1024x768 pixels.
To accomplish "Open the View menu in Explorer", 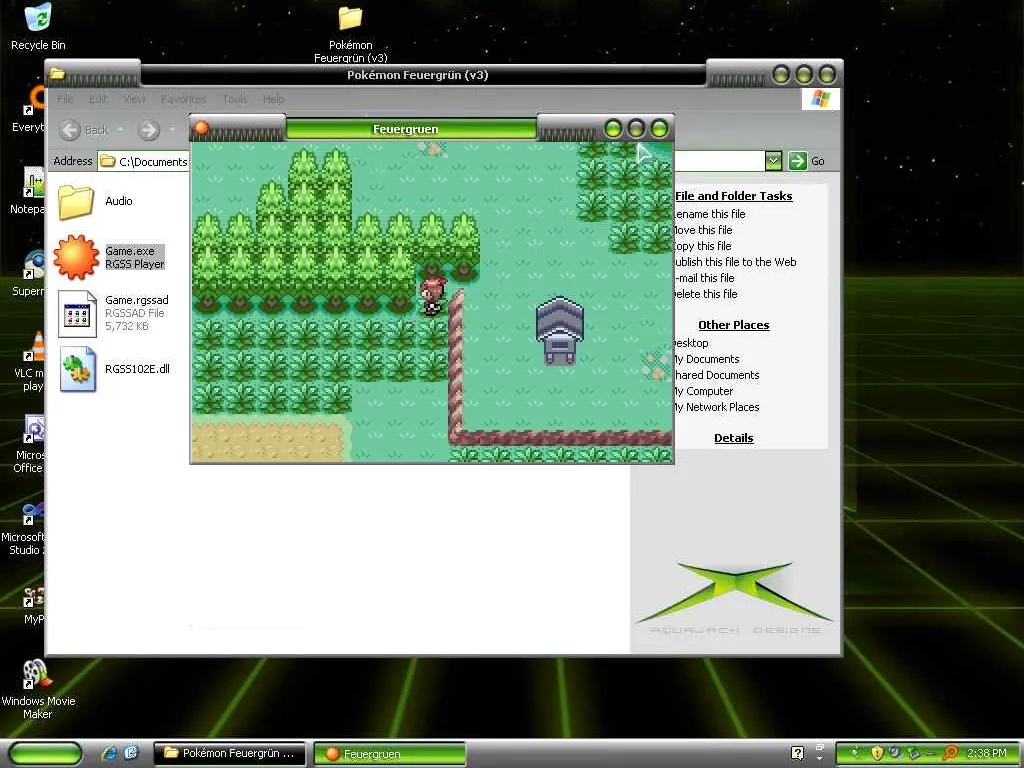I will 135,99.
